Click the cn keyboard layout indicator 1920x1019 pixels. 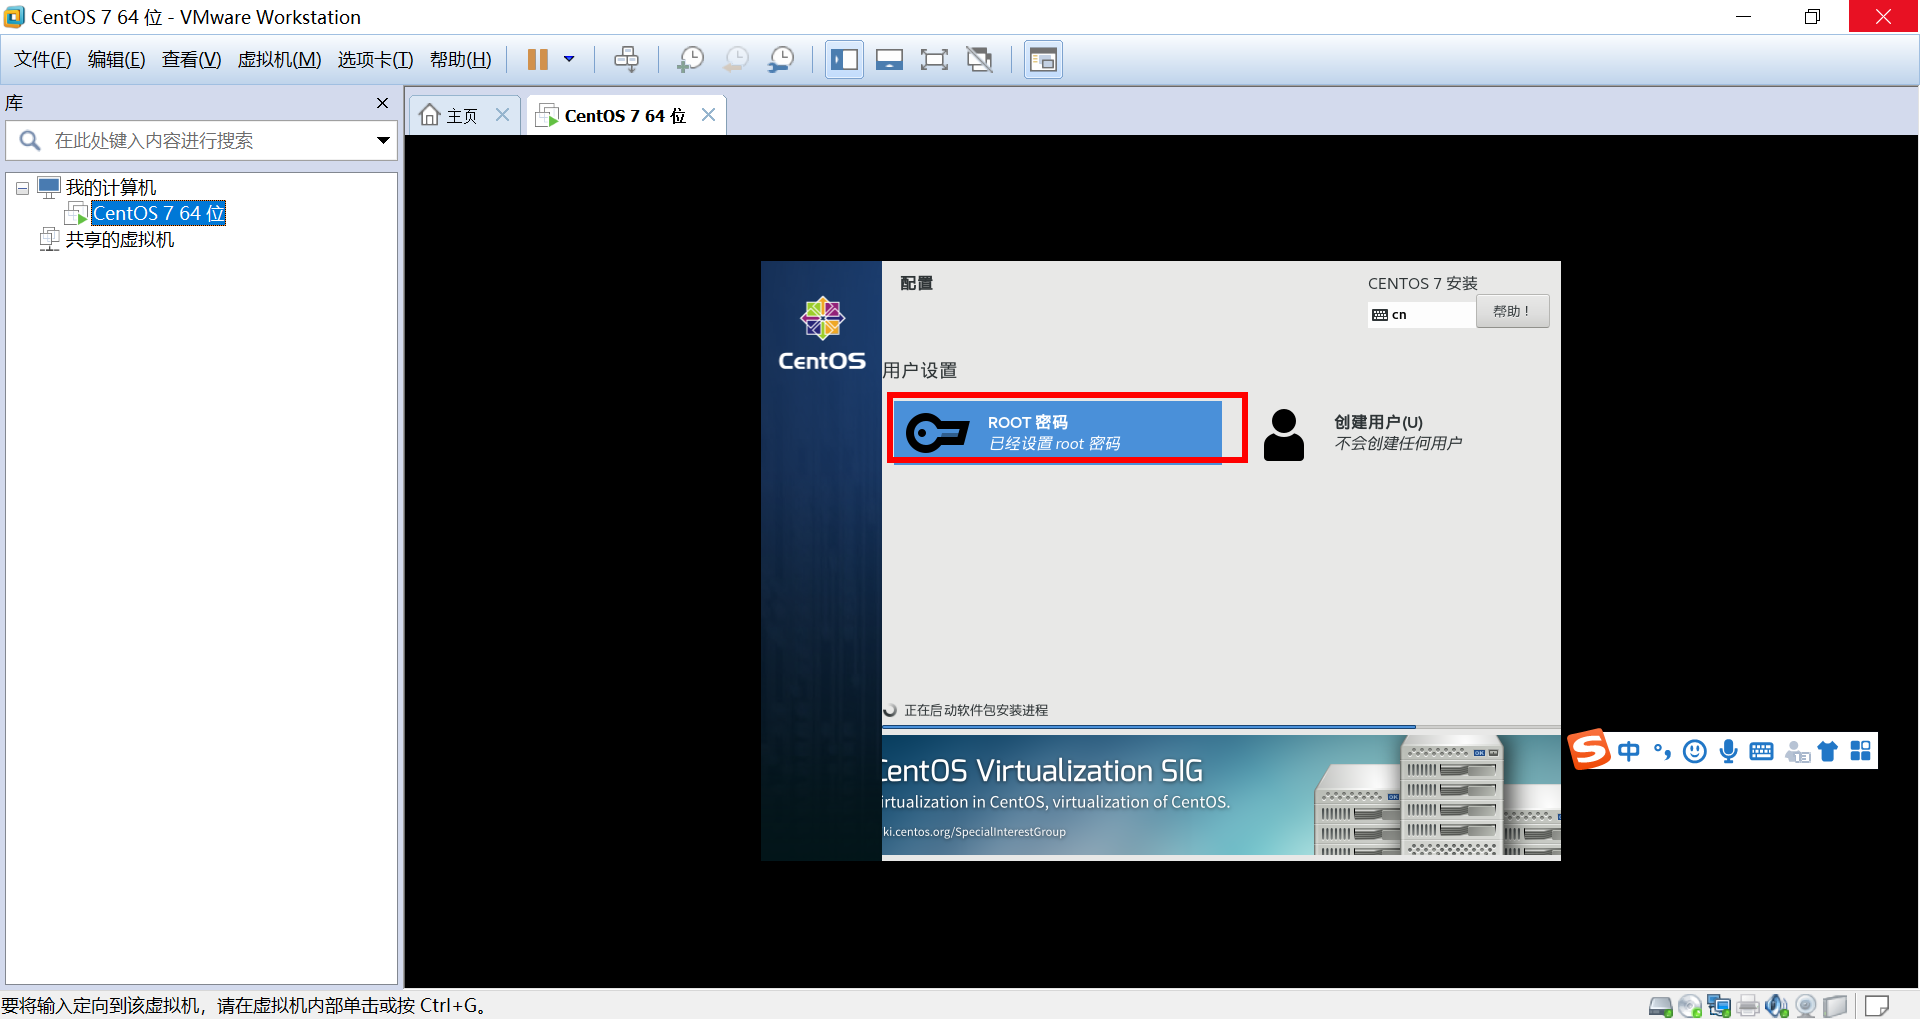(x=1421, y=314)
